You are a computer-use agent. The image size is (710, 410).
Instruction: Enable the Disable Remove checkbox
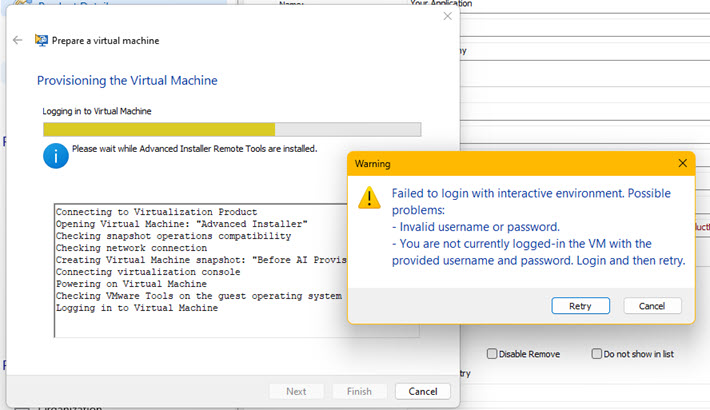pos(493,354)
